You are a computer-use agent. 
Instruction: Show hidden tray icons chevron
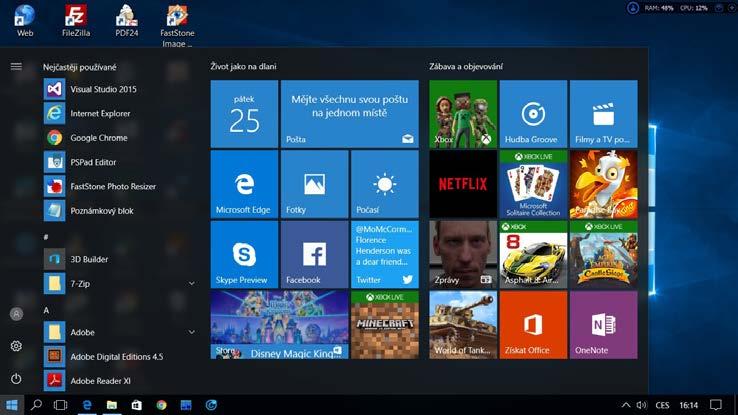626,405
